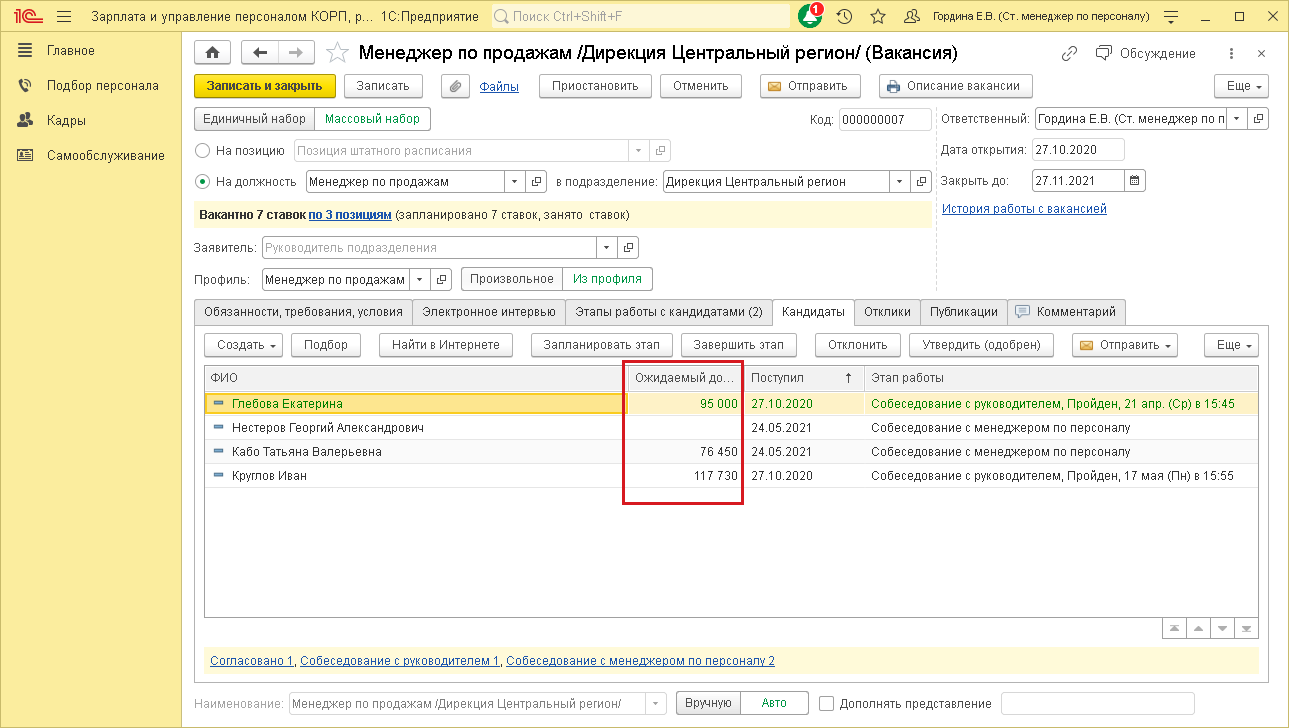The image size is (1289, 728).
Task: Open notifications bell icon
Action: tap(809, 17)
